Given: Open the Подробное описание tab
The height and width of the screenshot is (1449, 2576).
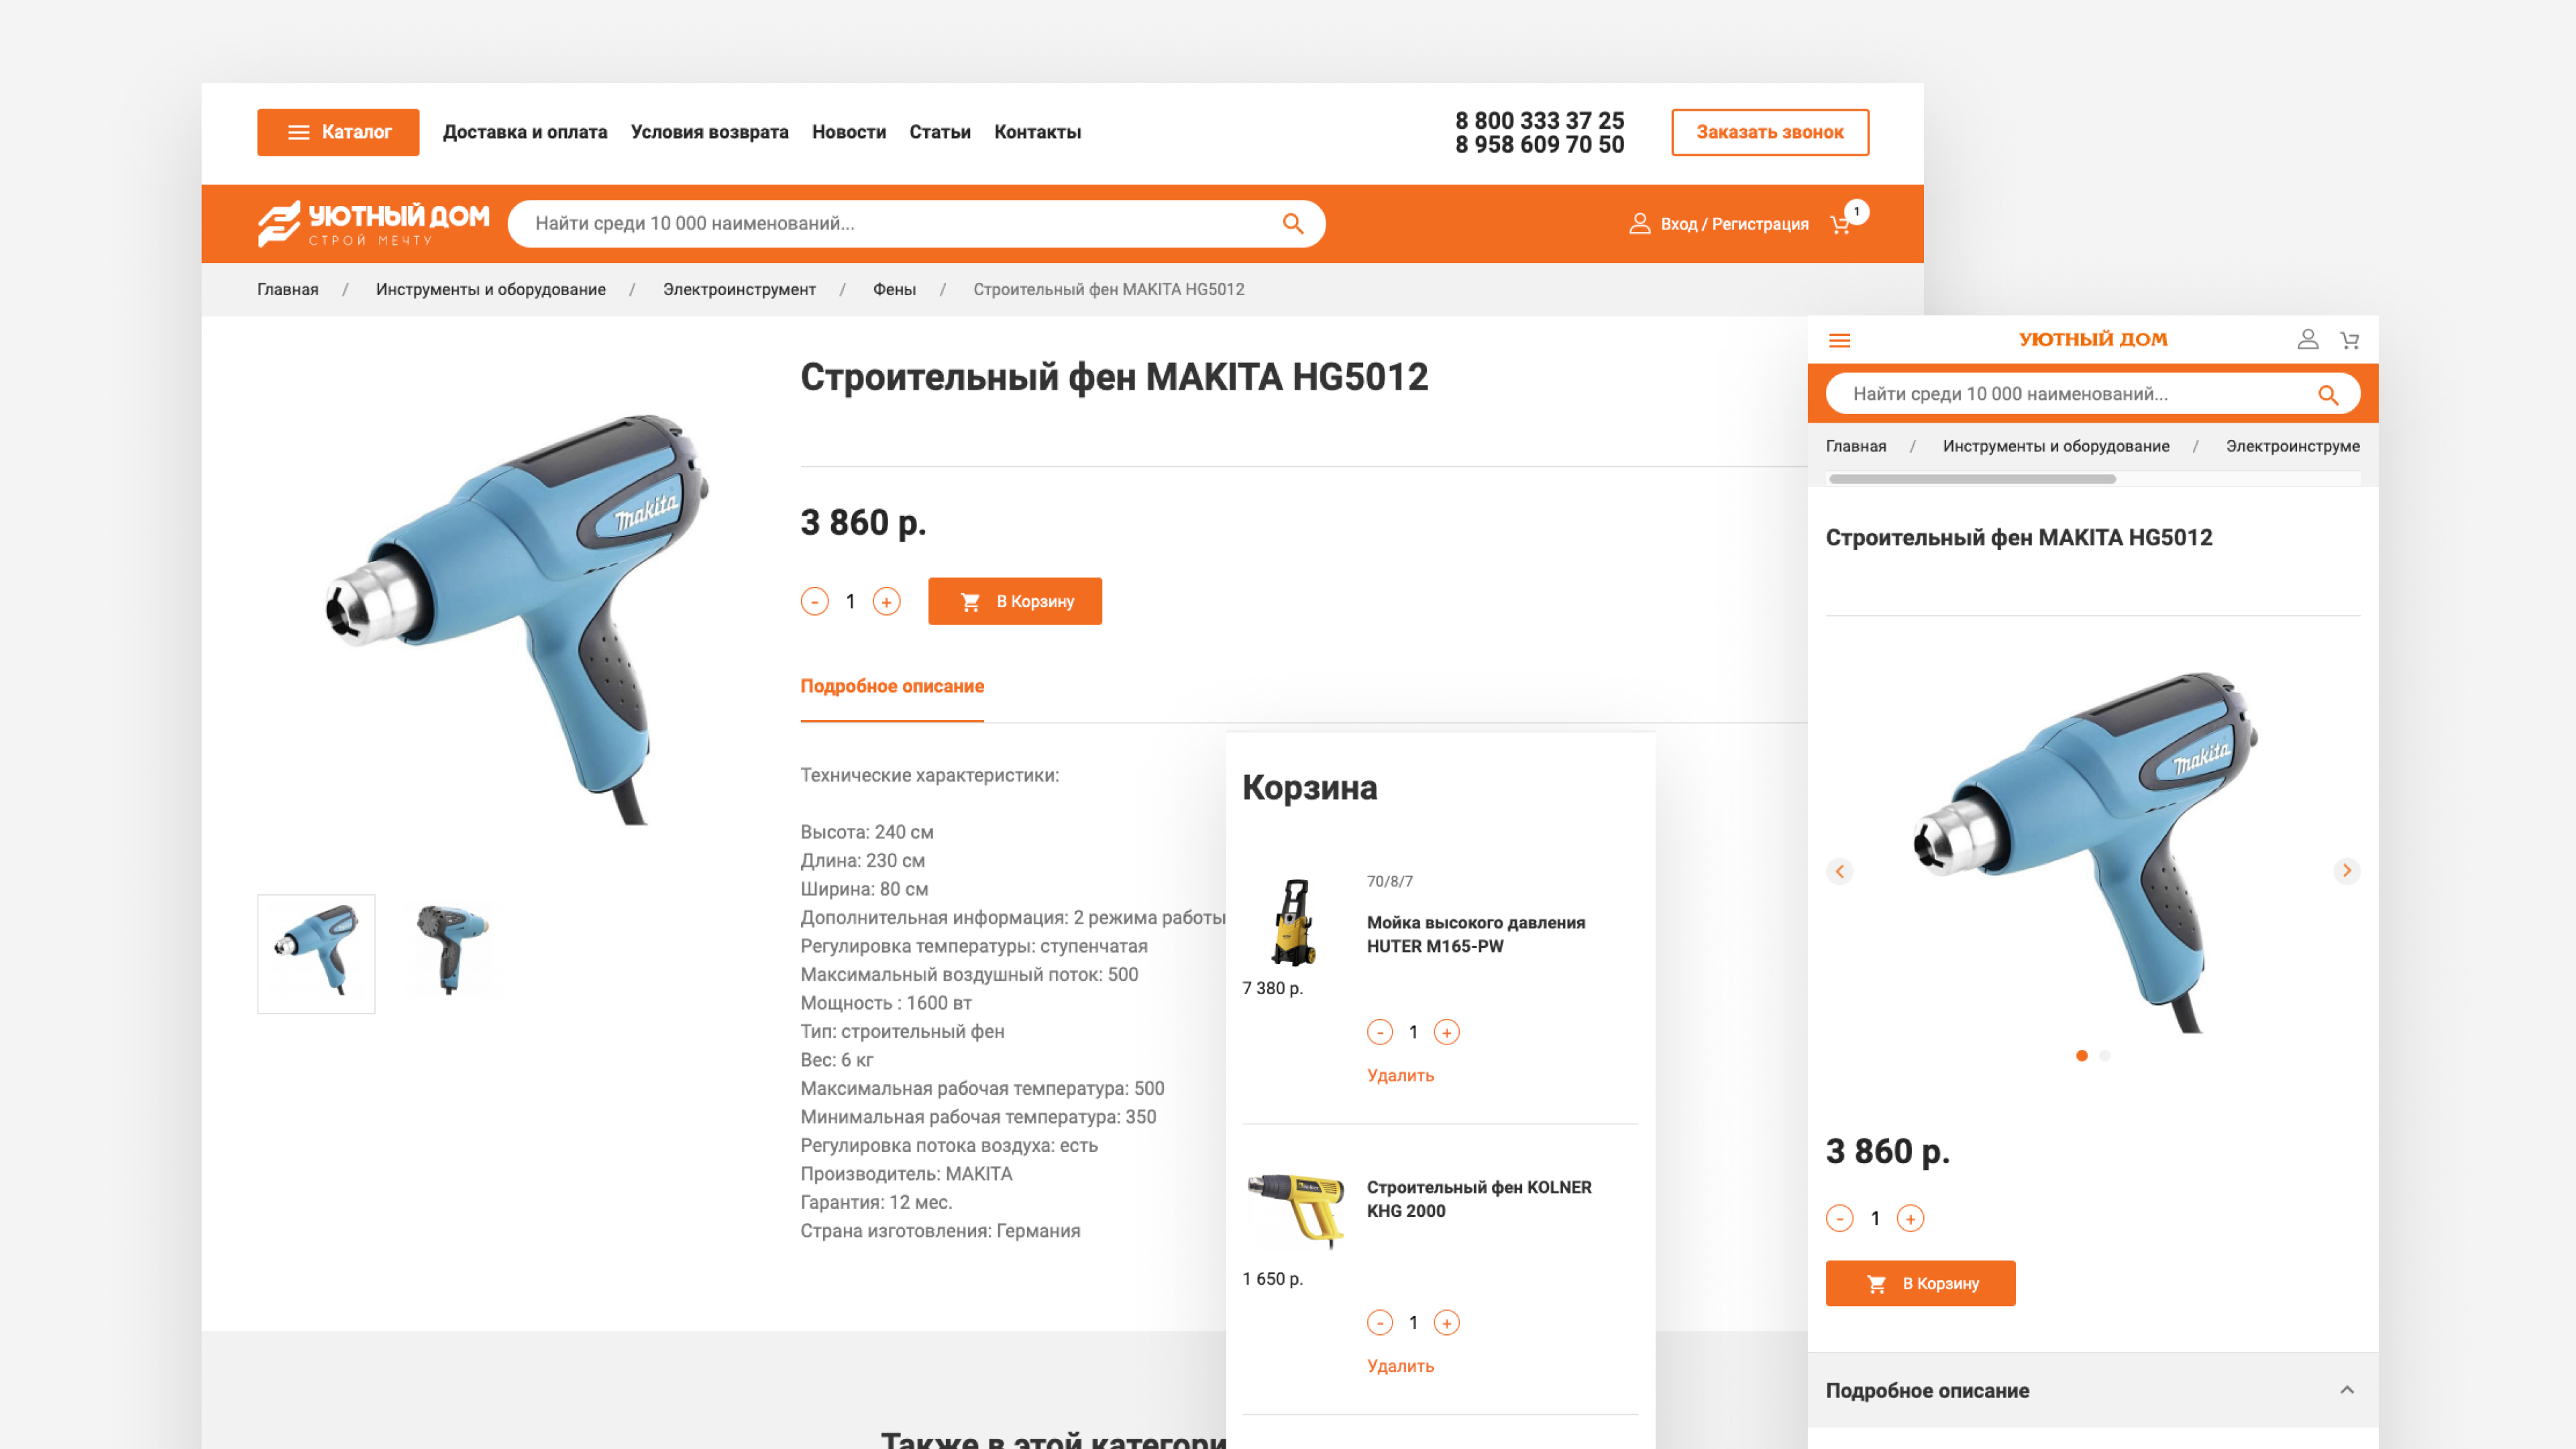Looking at the screenshot, I should click(892, 686).
